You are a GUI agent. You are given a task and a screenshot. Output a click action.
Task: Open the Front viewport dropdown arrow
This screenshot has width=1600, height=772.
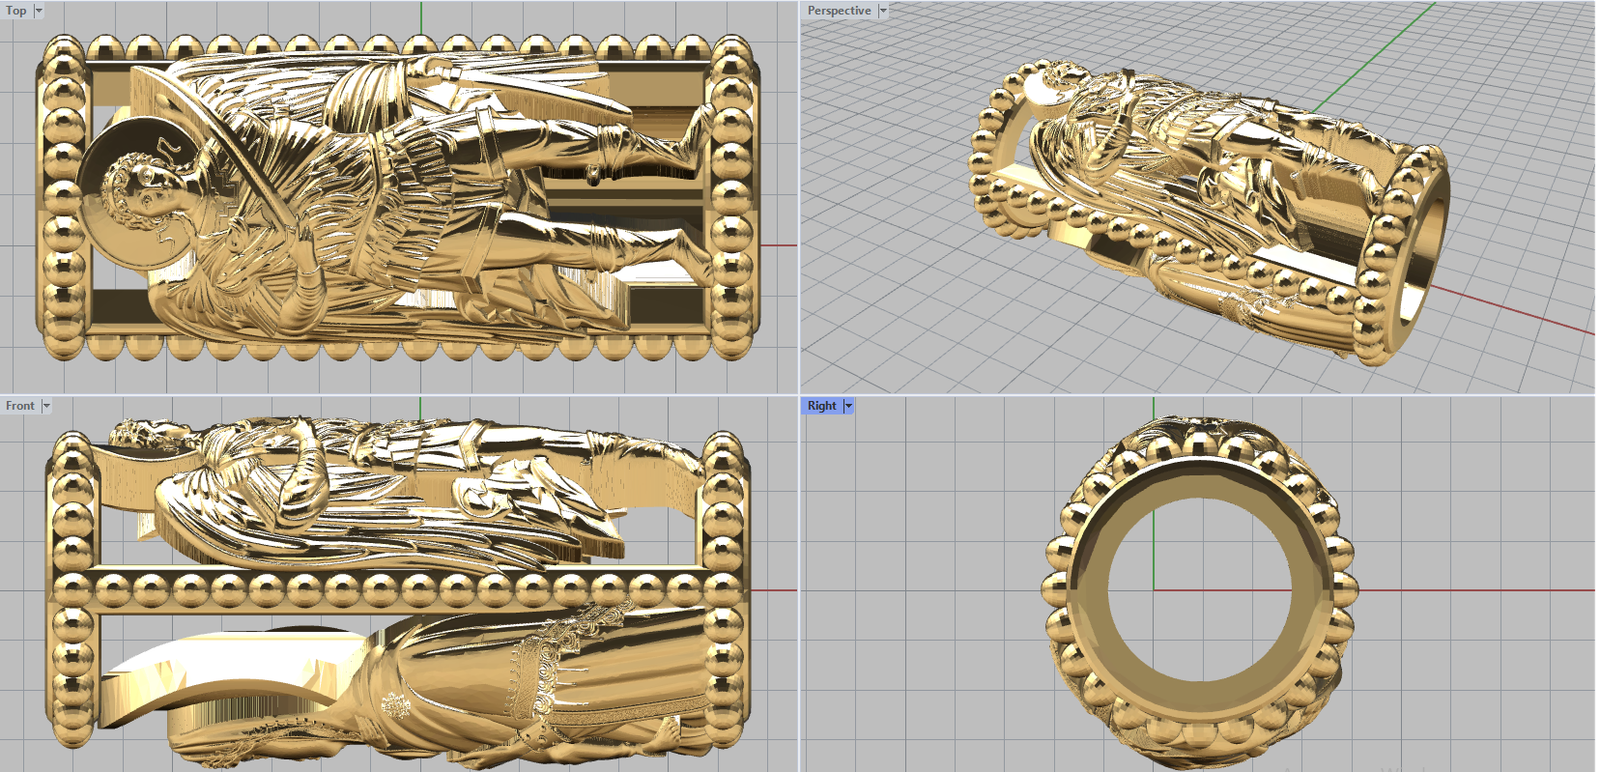(x=46, y=406)
